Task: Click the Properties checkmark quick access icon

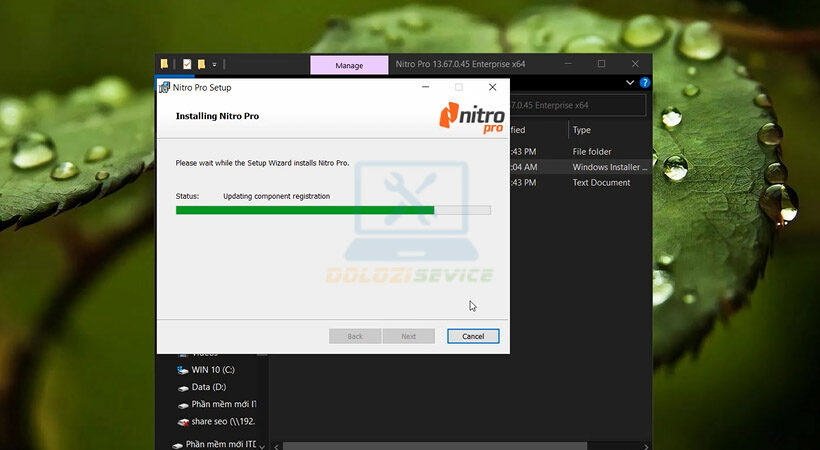Action: [187, 64]
